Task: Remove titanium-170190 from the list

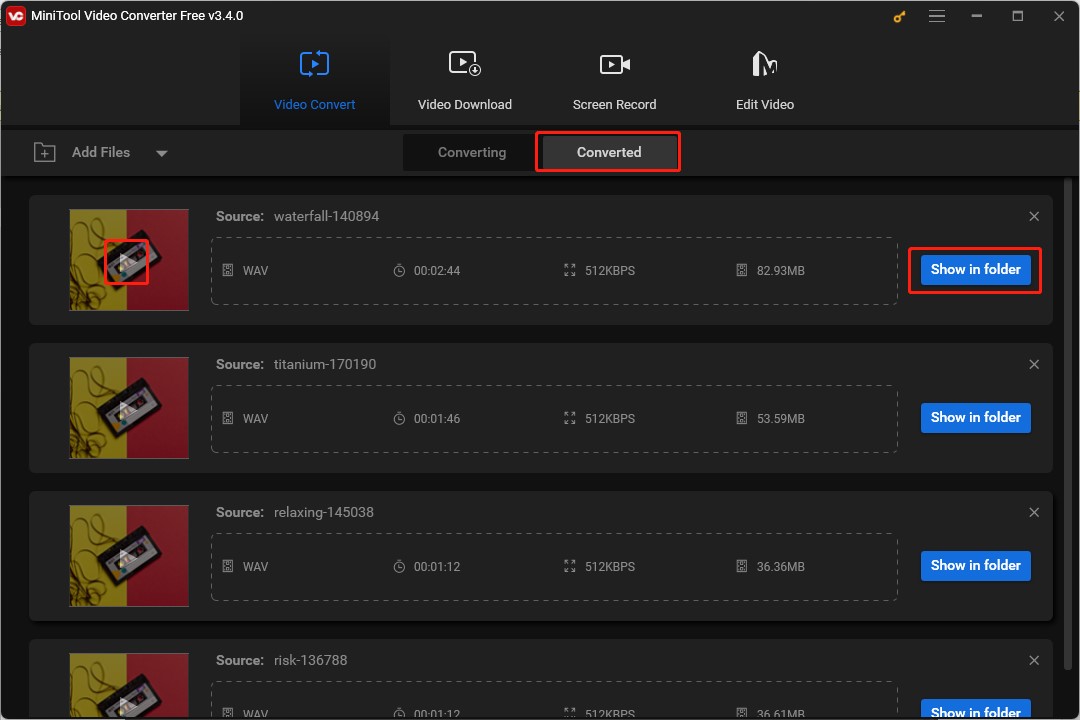Action: [1034, 364]
